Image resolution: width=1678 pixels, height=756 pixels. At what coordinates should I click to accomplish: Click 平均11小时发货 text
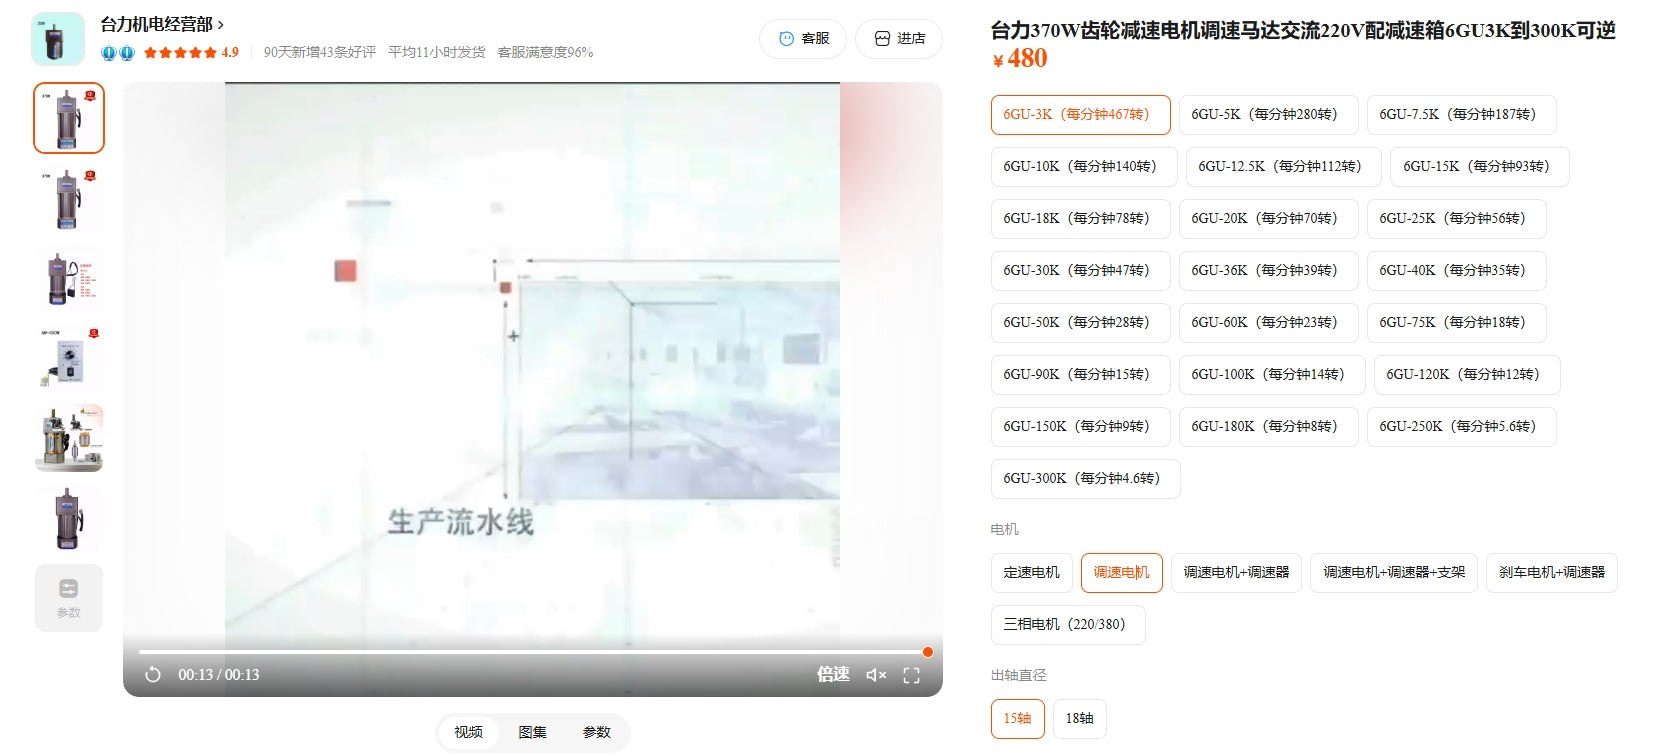tap(437, 53)
